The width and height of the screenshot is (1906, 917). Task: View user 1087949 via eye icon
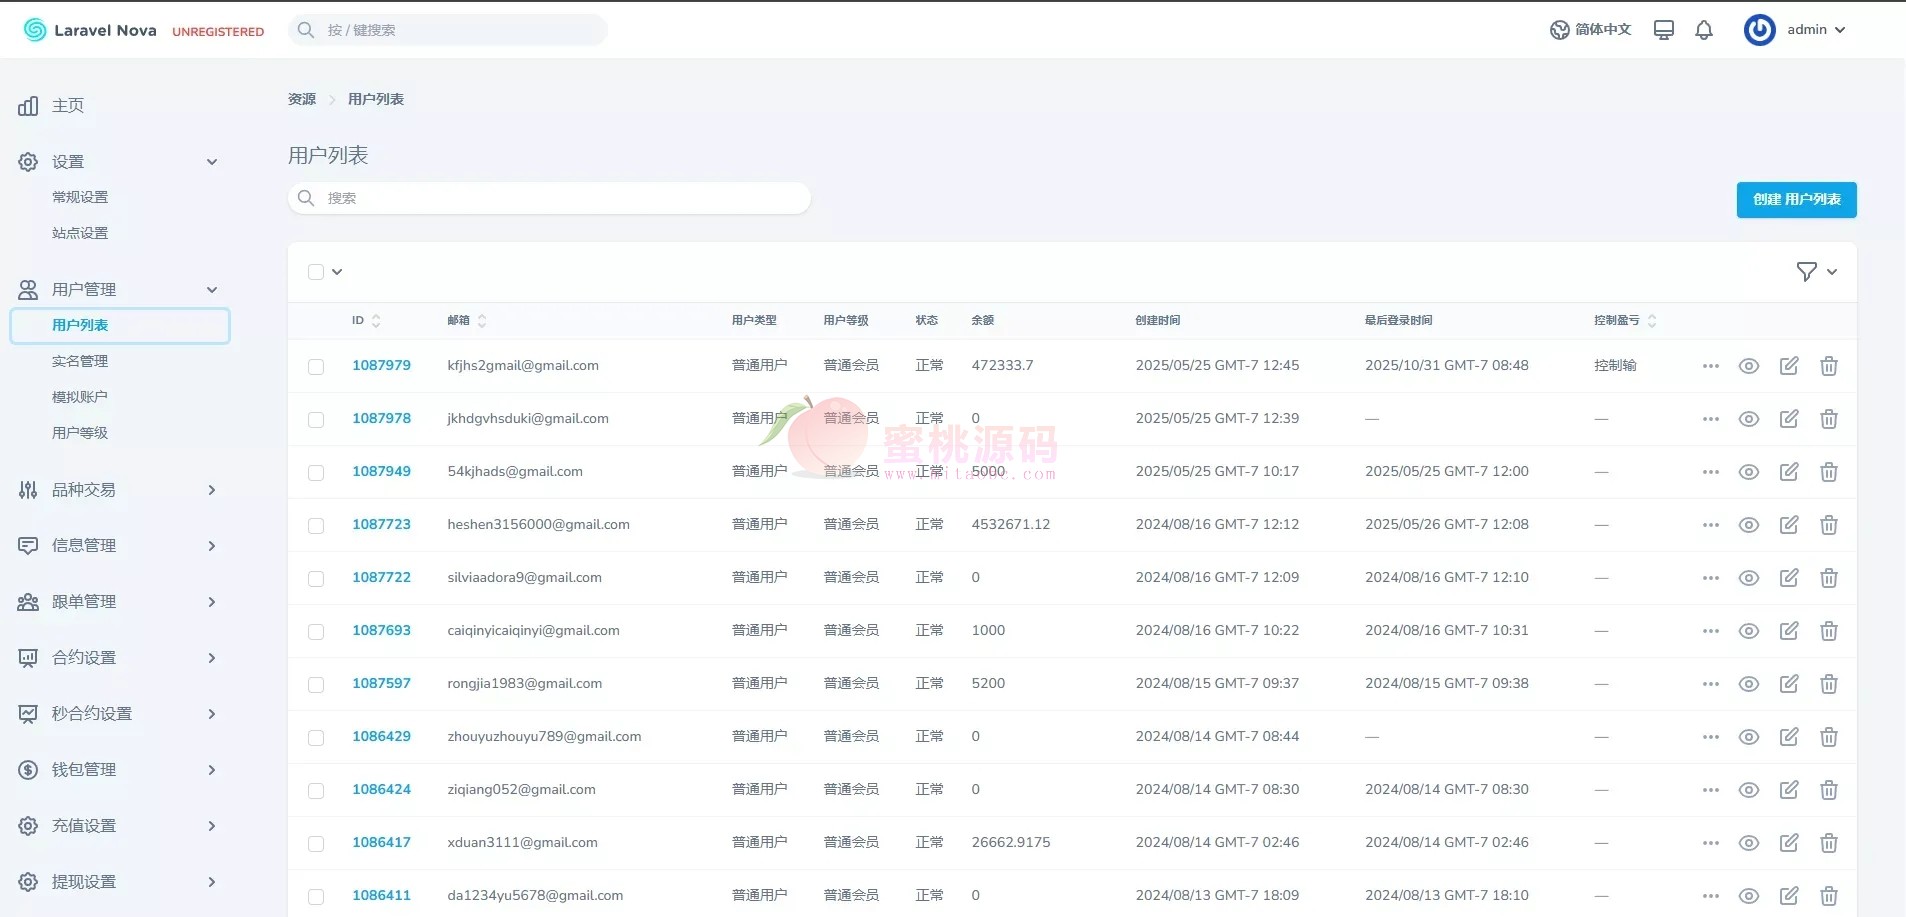tap(1749, 472)
